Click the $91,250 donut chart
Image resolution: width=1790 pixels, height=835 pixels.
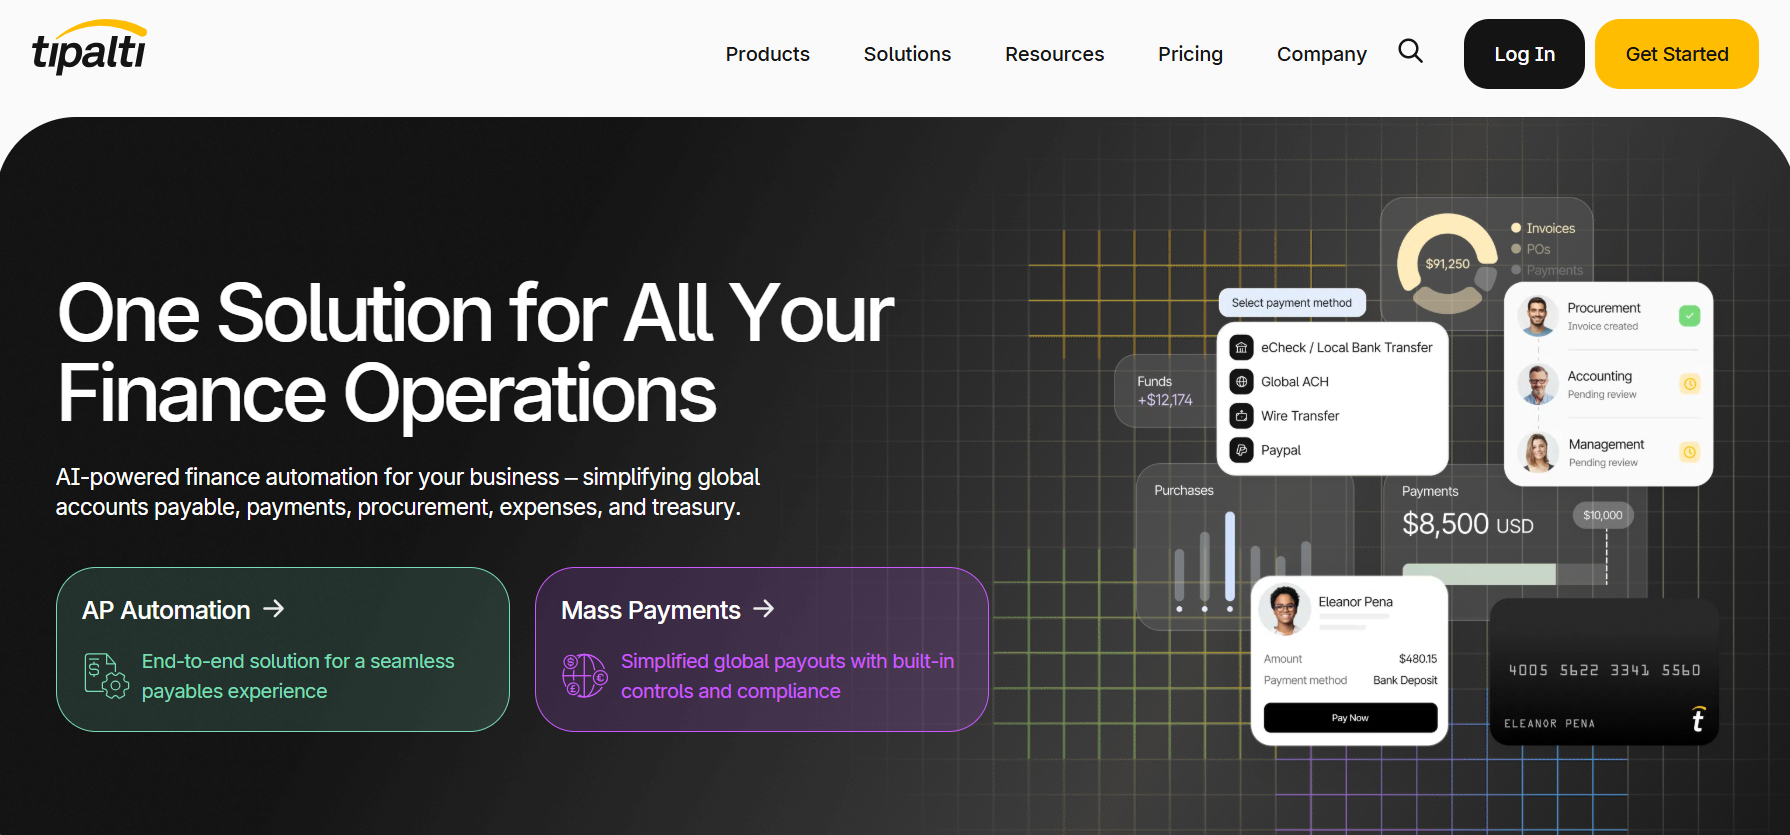pos(1447,263)
